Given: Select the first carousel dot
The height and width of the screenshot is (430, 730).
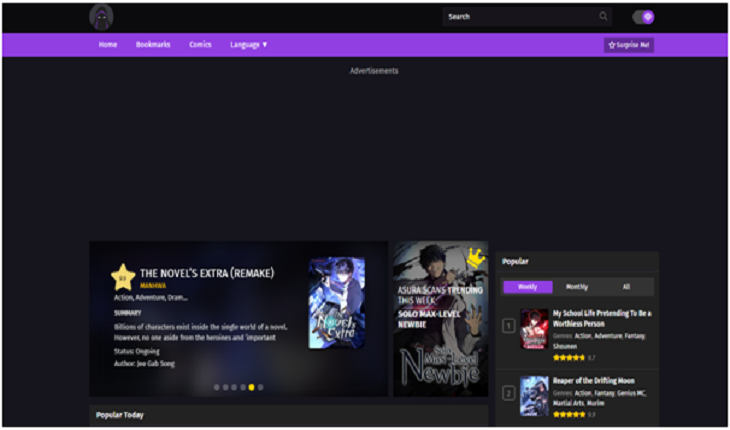Looking at the screenshot, I should coord(216,387).
